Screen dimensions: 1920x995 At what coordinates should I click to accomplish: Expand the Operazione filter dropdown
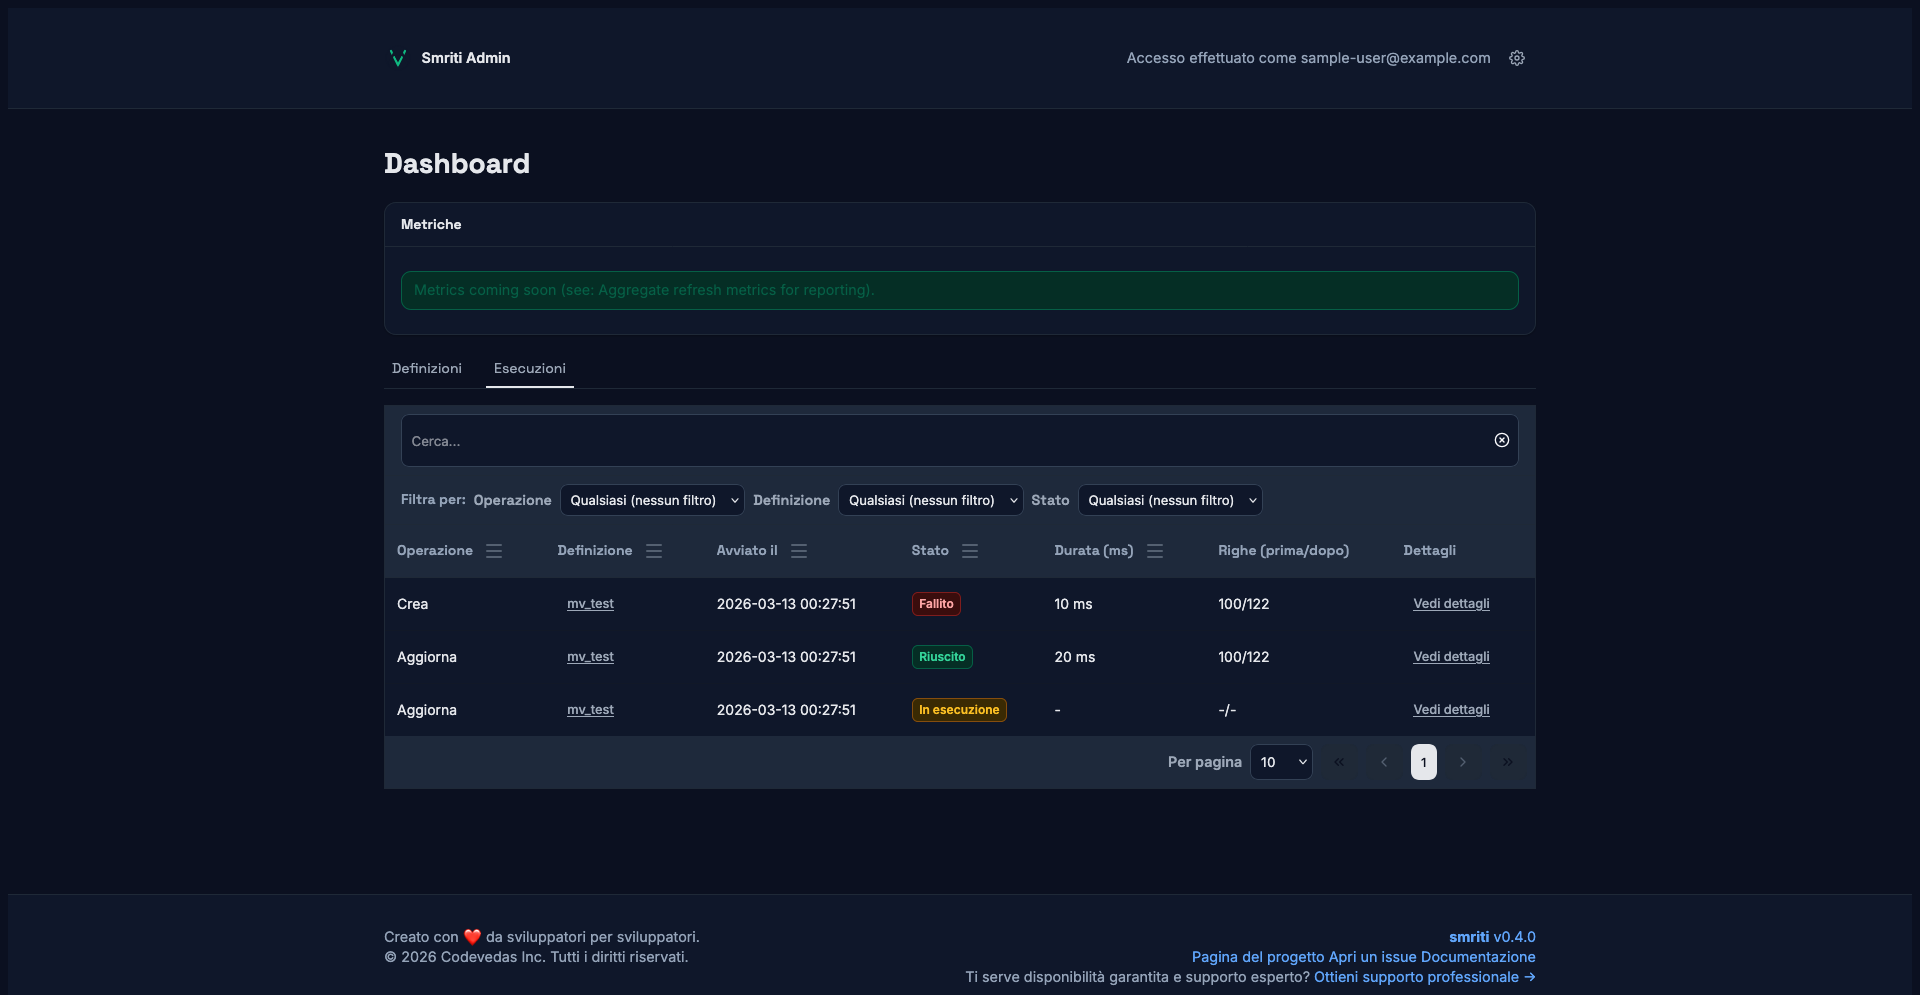tap(652, 500)
